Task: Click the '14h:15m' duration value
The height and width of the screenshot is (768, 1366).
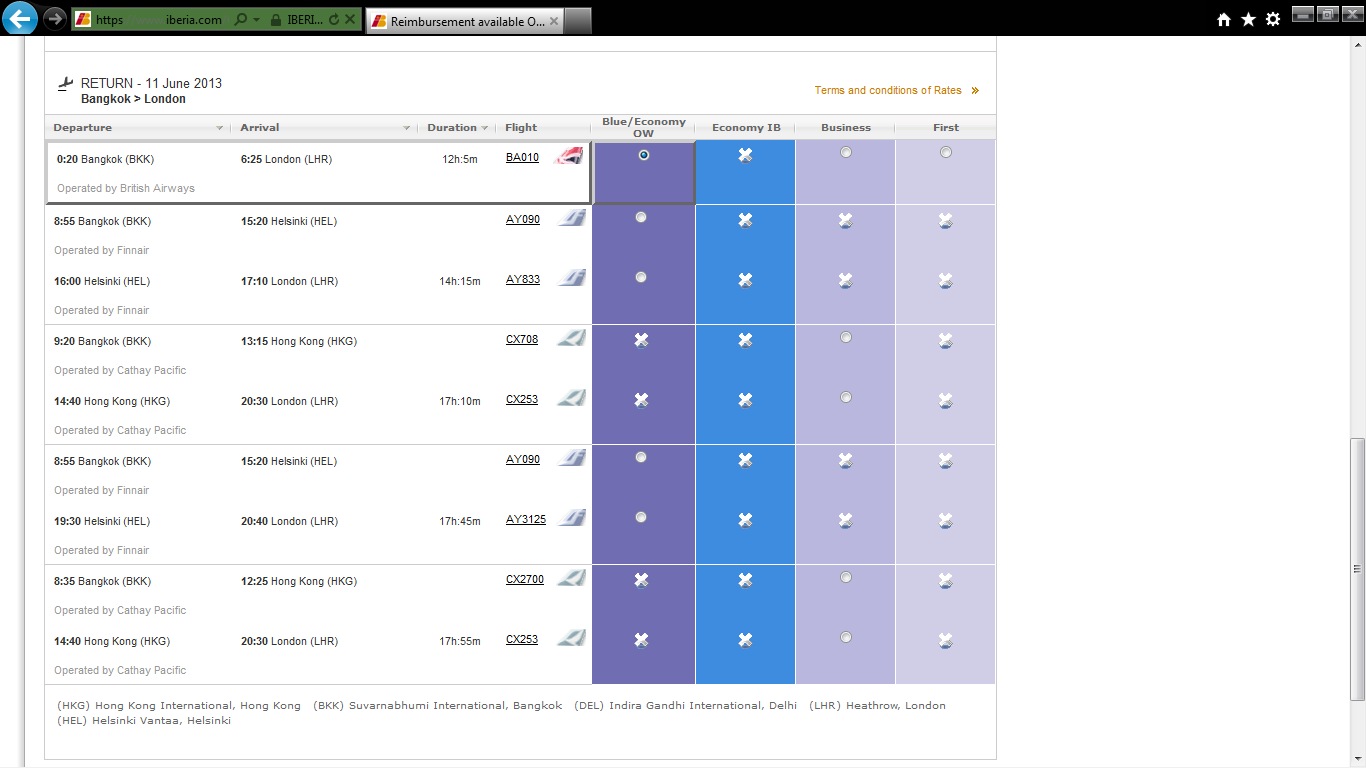Action: 460,282
